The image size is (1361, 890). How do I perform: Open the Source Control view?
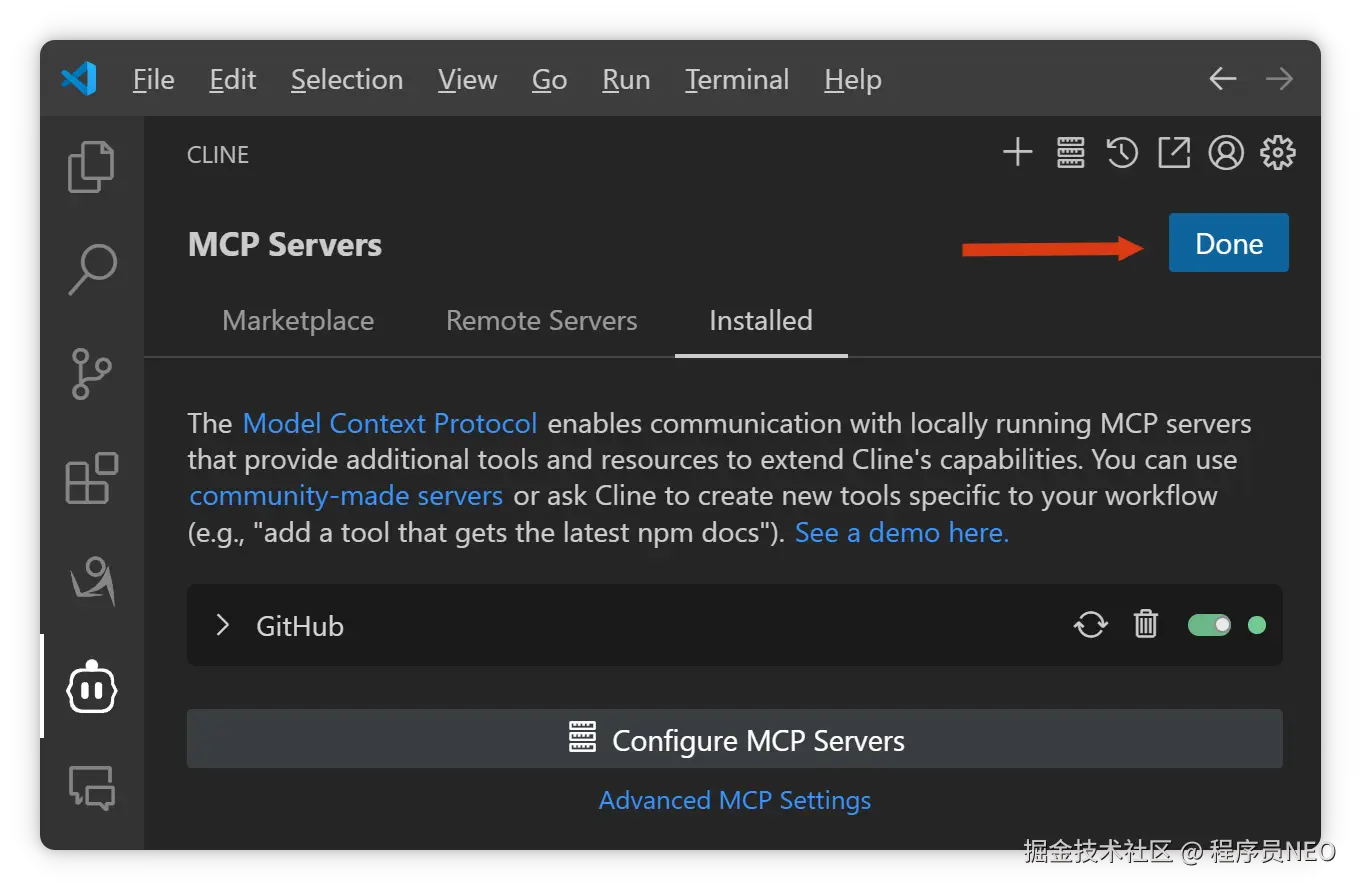(92, 373)
